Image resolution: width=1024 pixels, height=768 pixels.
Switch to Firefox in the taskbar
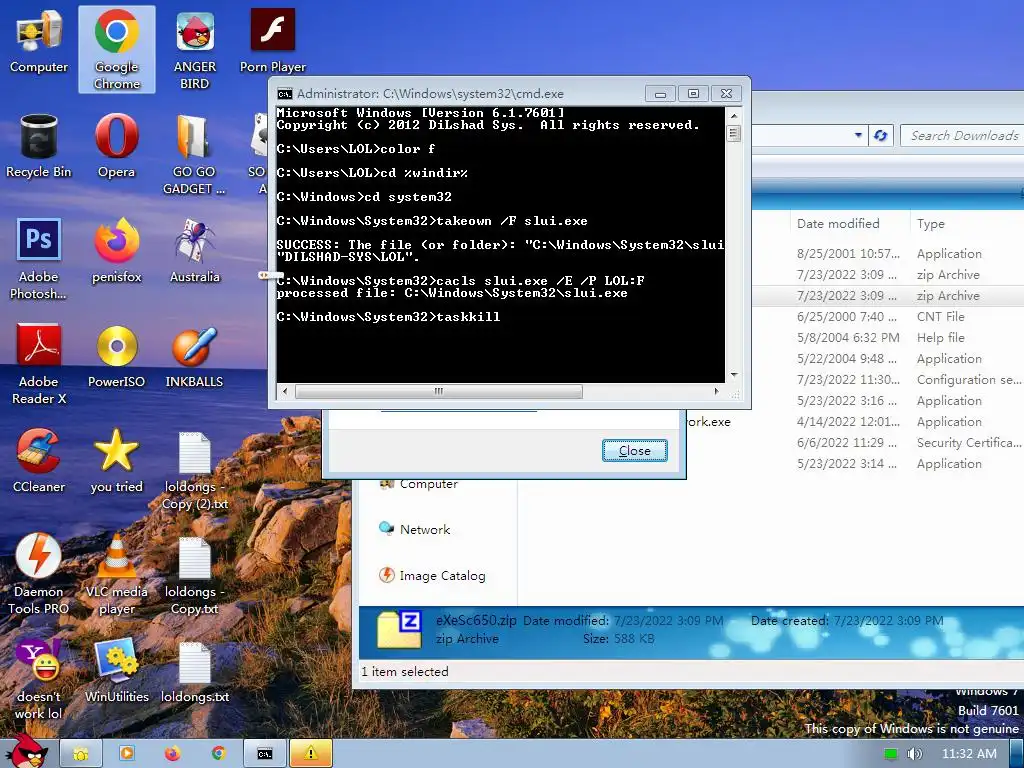tap(172, 754)
